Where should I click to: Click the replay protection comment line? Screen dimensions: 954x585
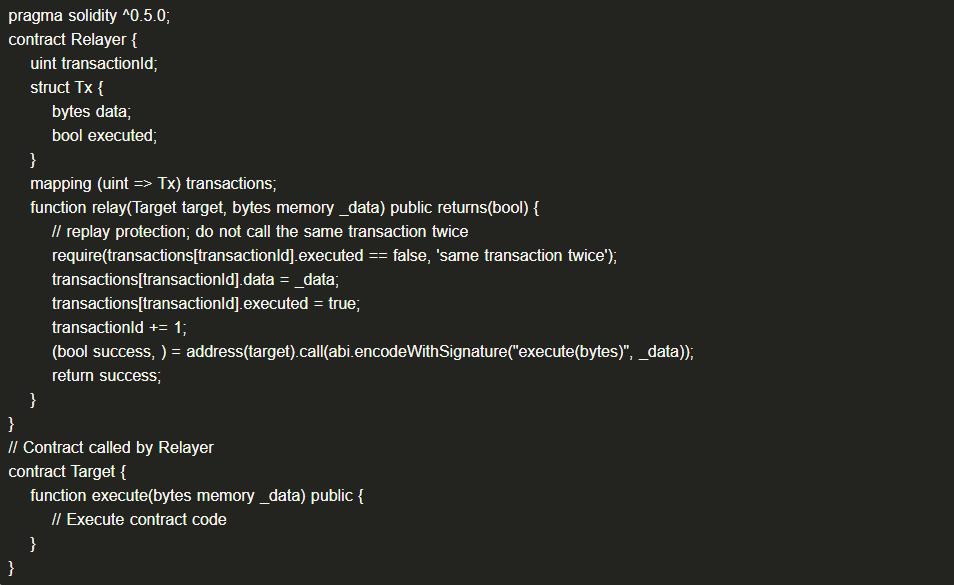(x=260, y=232)
